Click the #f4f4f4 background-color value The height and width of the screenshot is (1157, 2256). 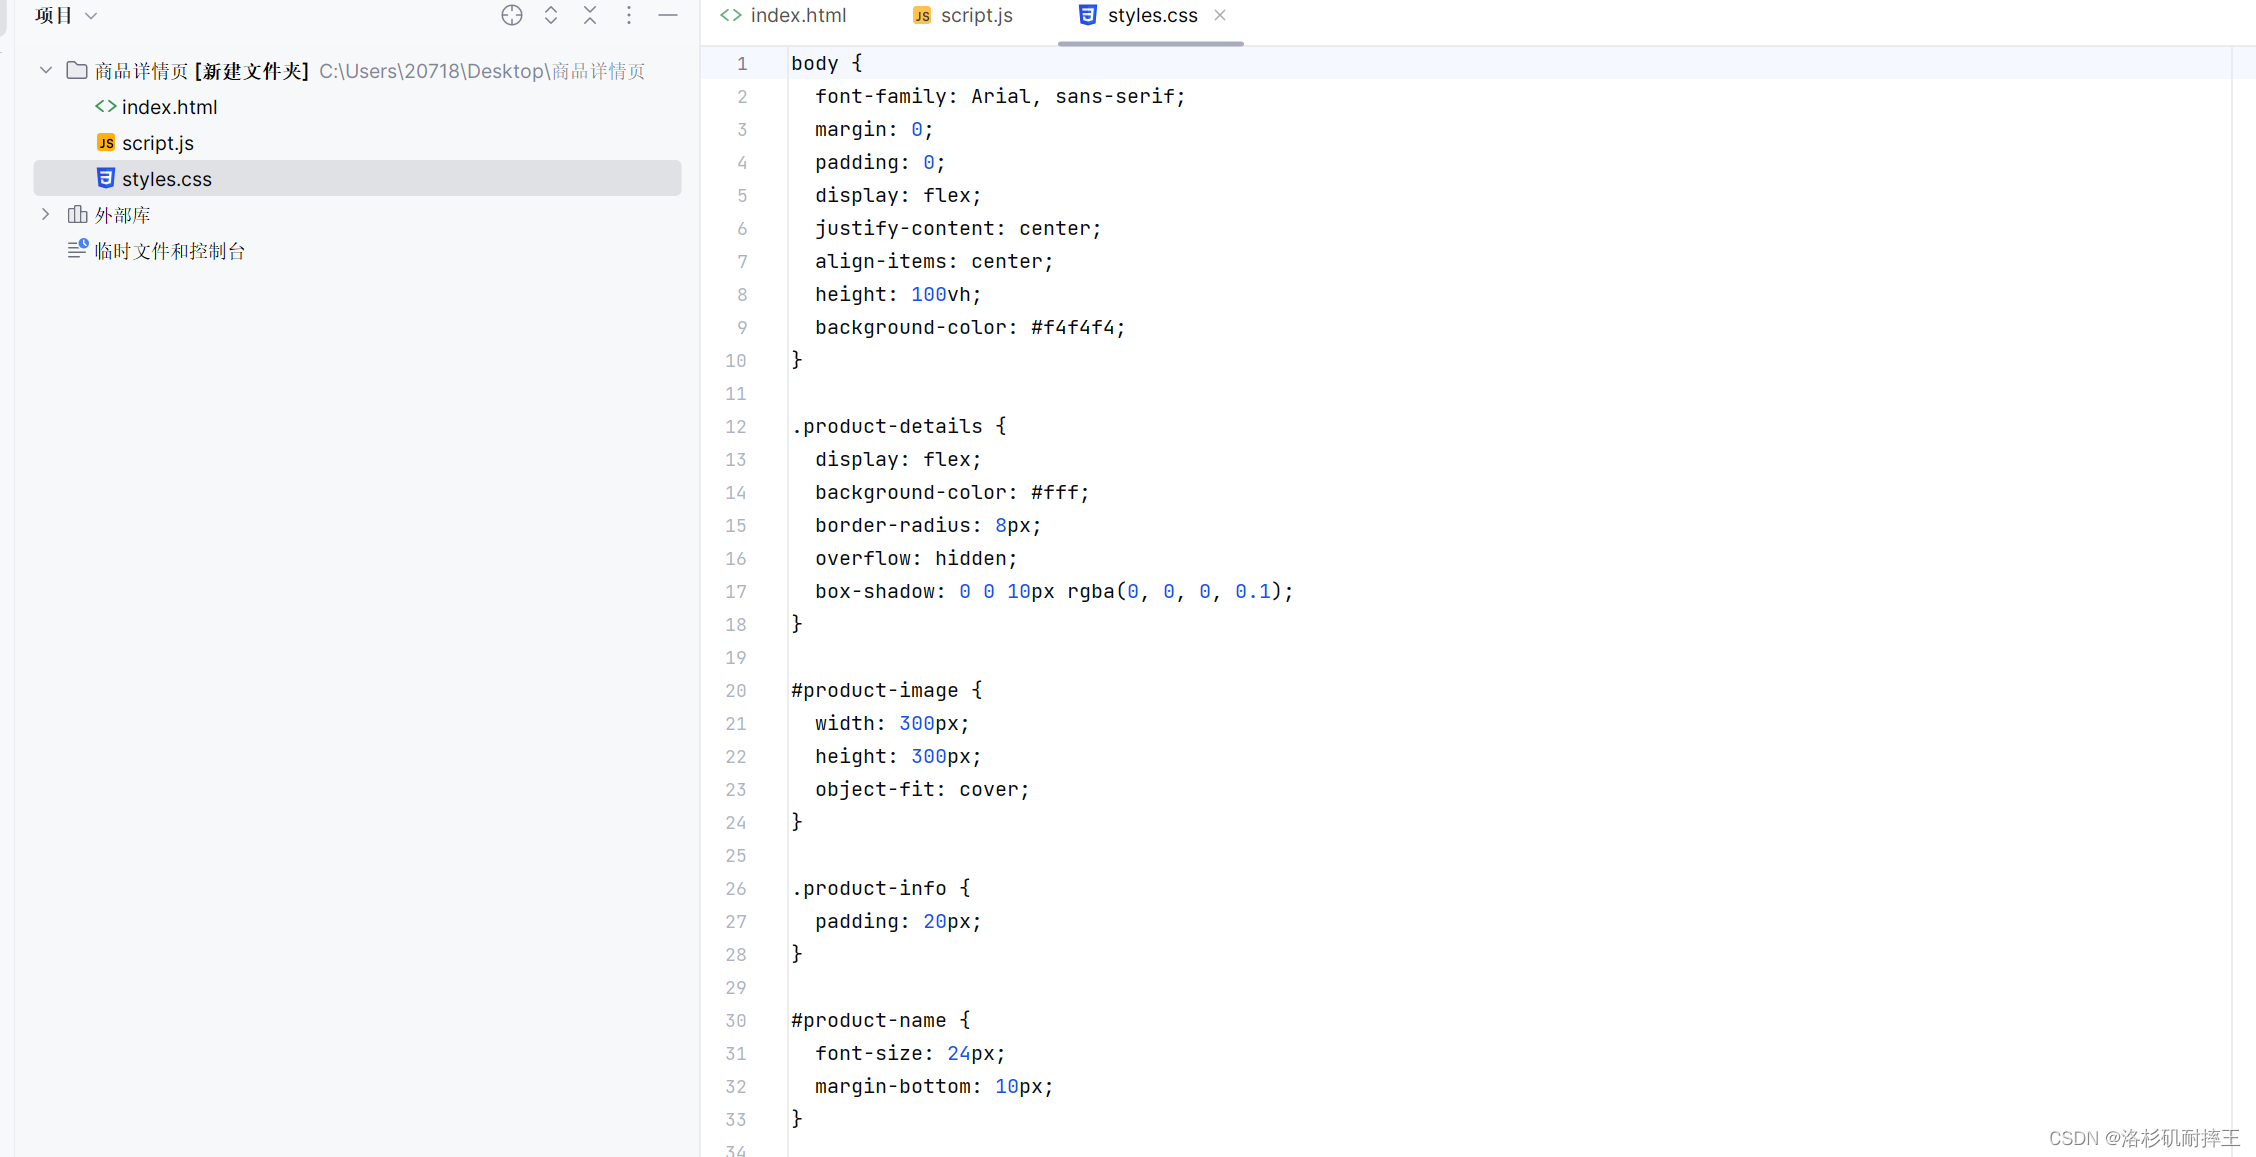1071,327
